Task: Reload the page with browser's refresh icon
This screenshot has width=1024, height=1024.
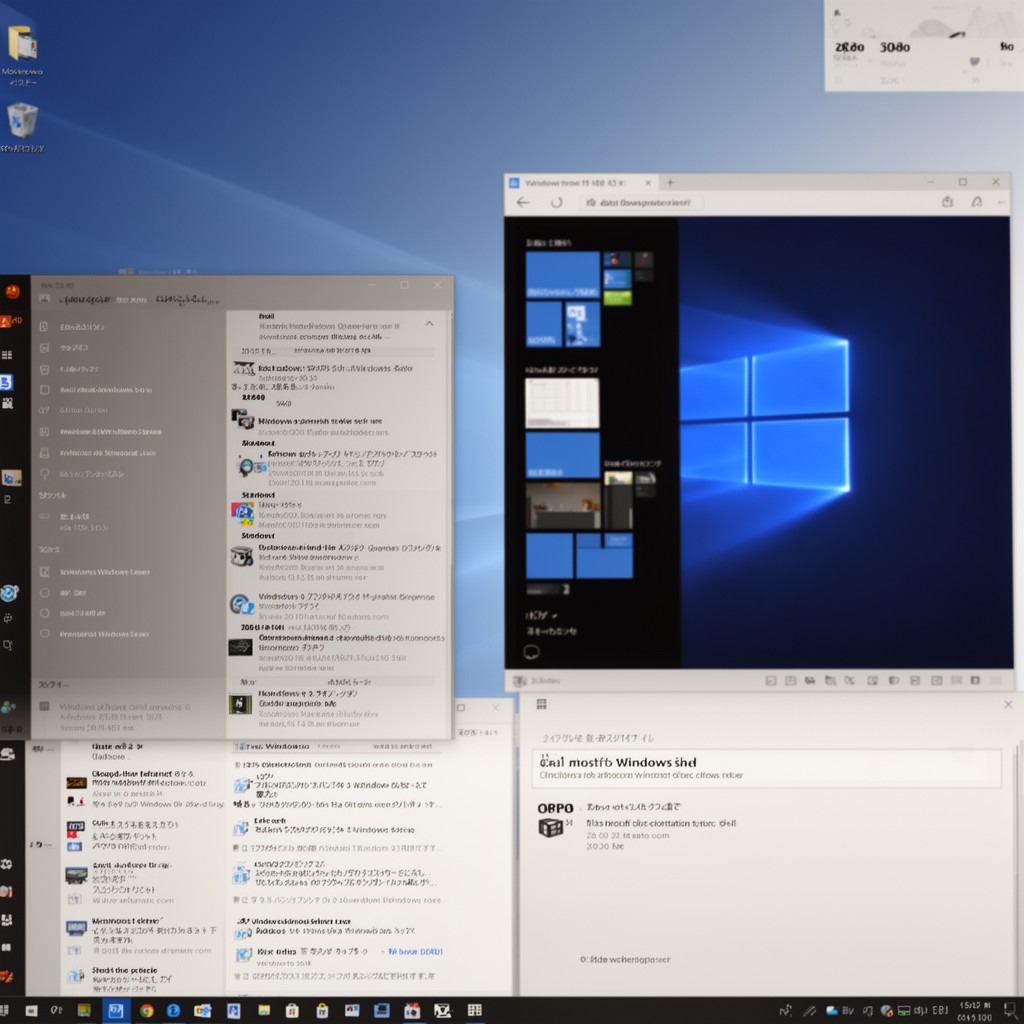Action: point(556,202)
